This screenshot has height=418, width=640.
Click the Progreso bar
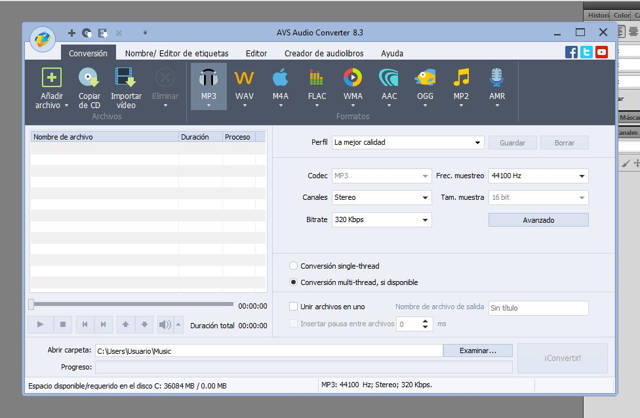click(304, 367)
